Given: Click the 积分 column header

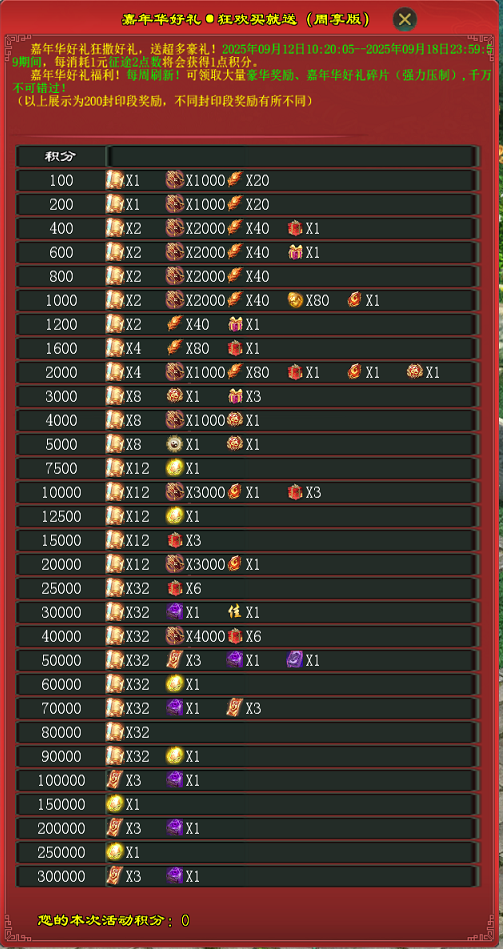Looking at the screenshot, I should pyautogui.click(x=61, y=156).
